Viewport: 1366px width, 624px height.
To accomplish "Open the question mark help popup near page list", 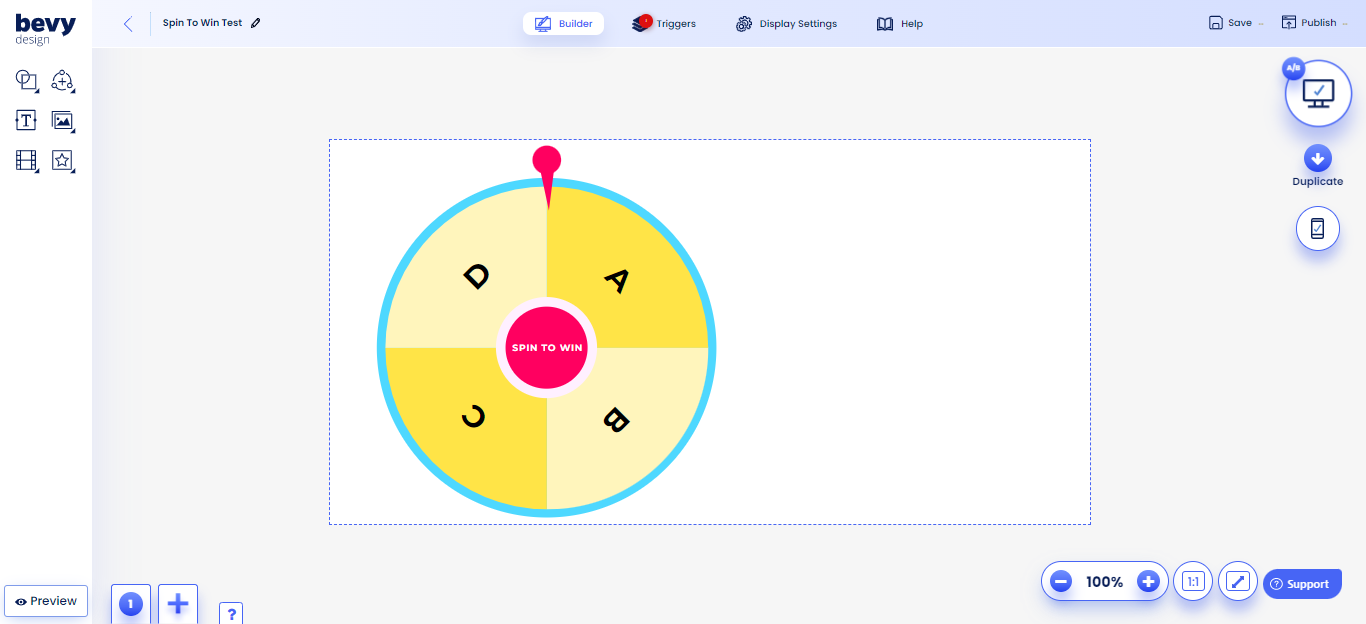I will pyautogui.click(x=231, y=612).
